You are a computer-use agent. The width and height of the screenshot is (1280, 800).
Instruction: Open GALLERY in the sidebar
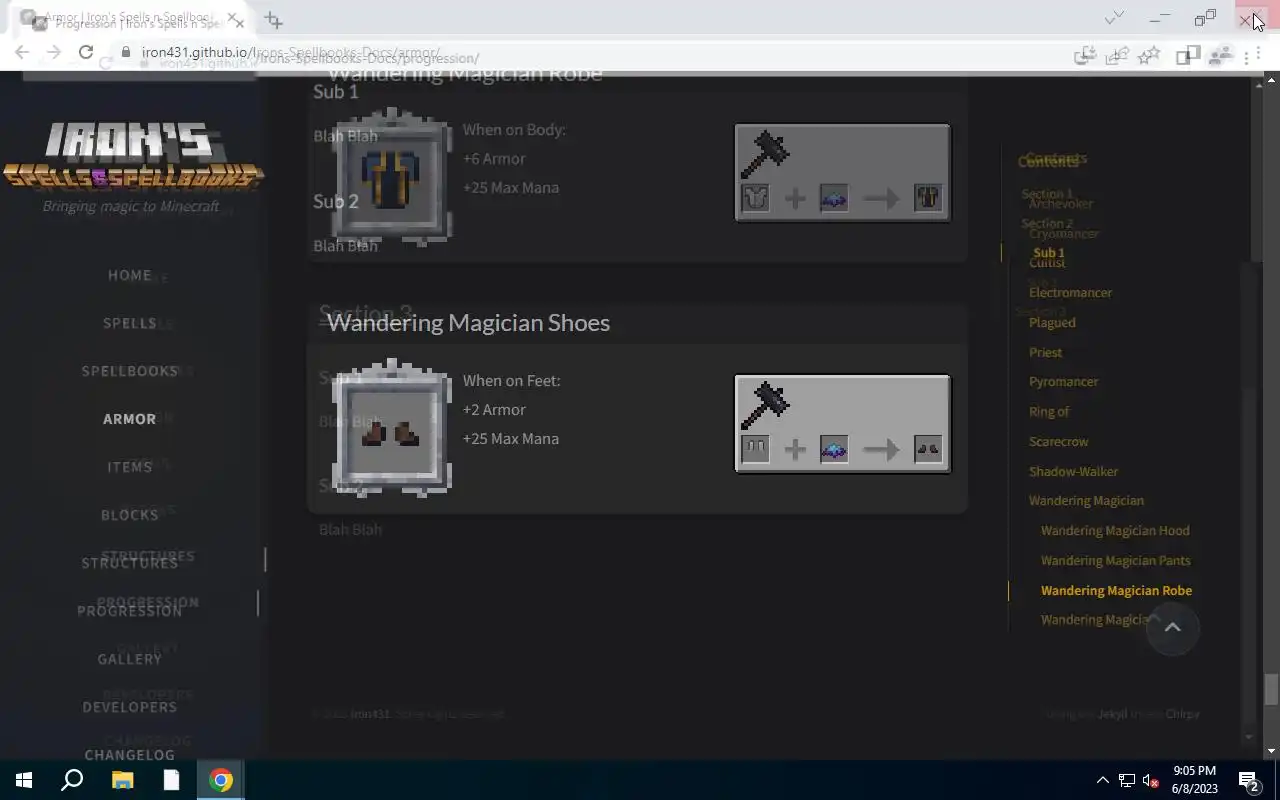[130, 659]
